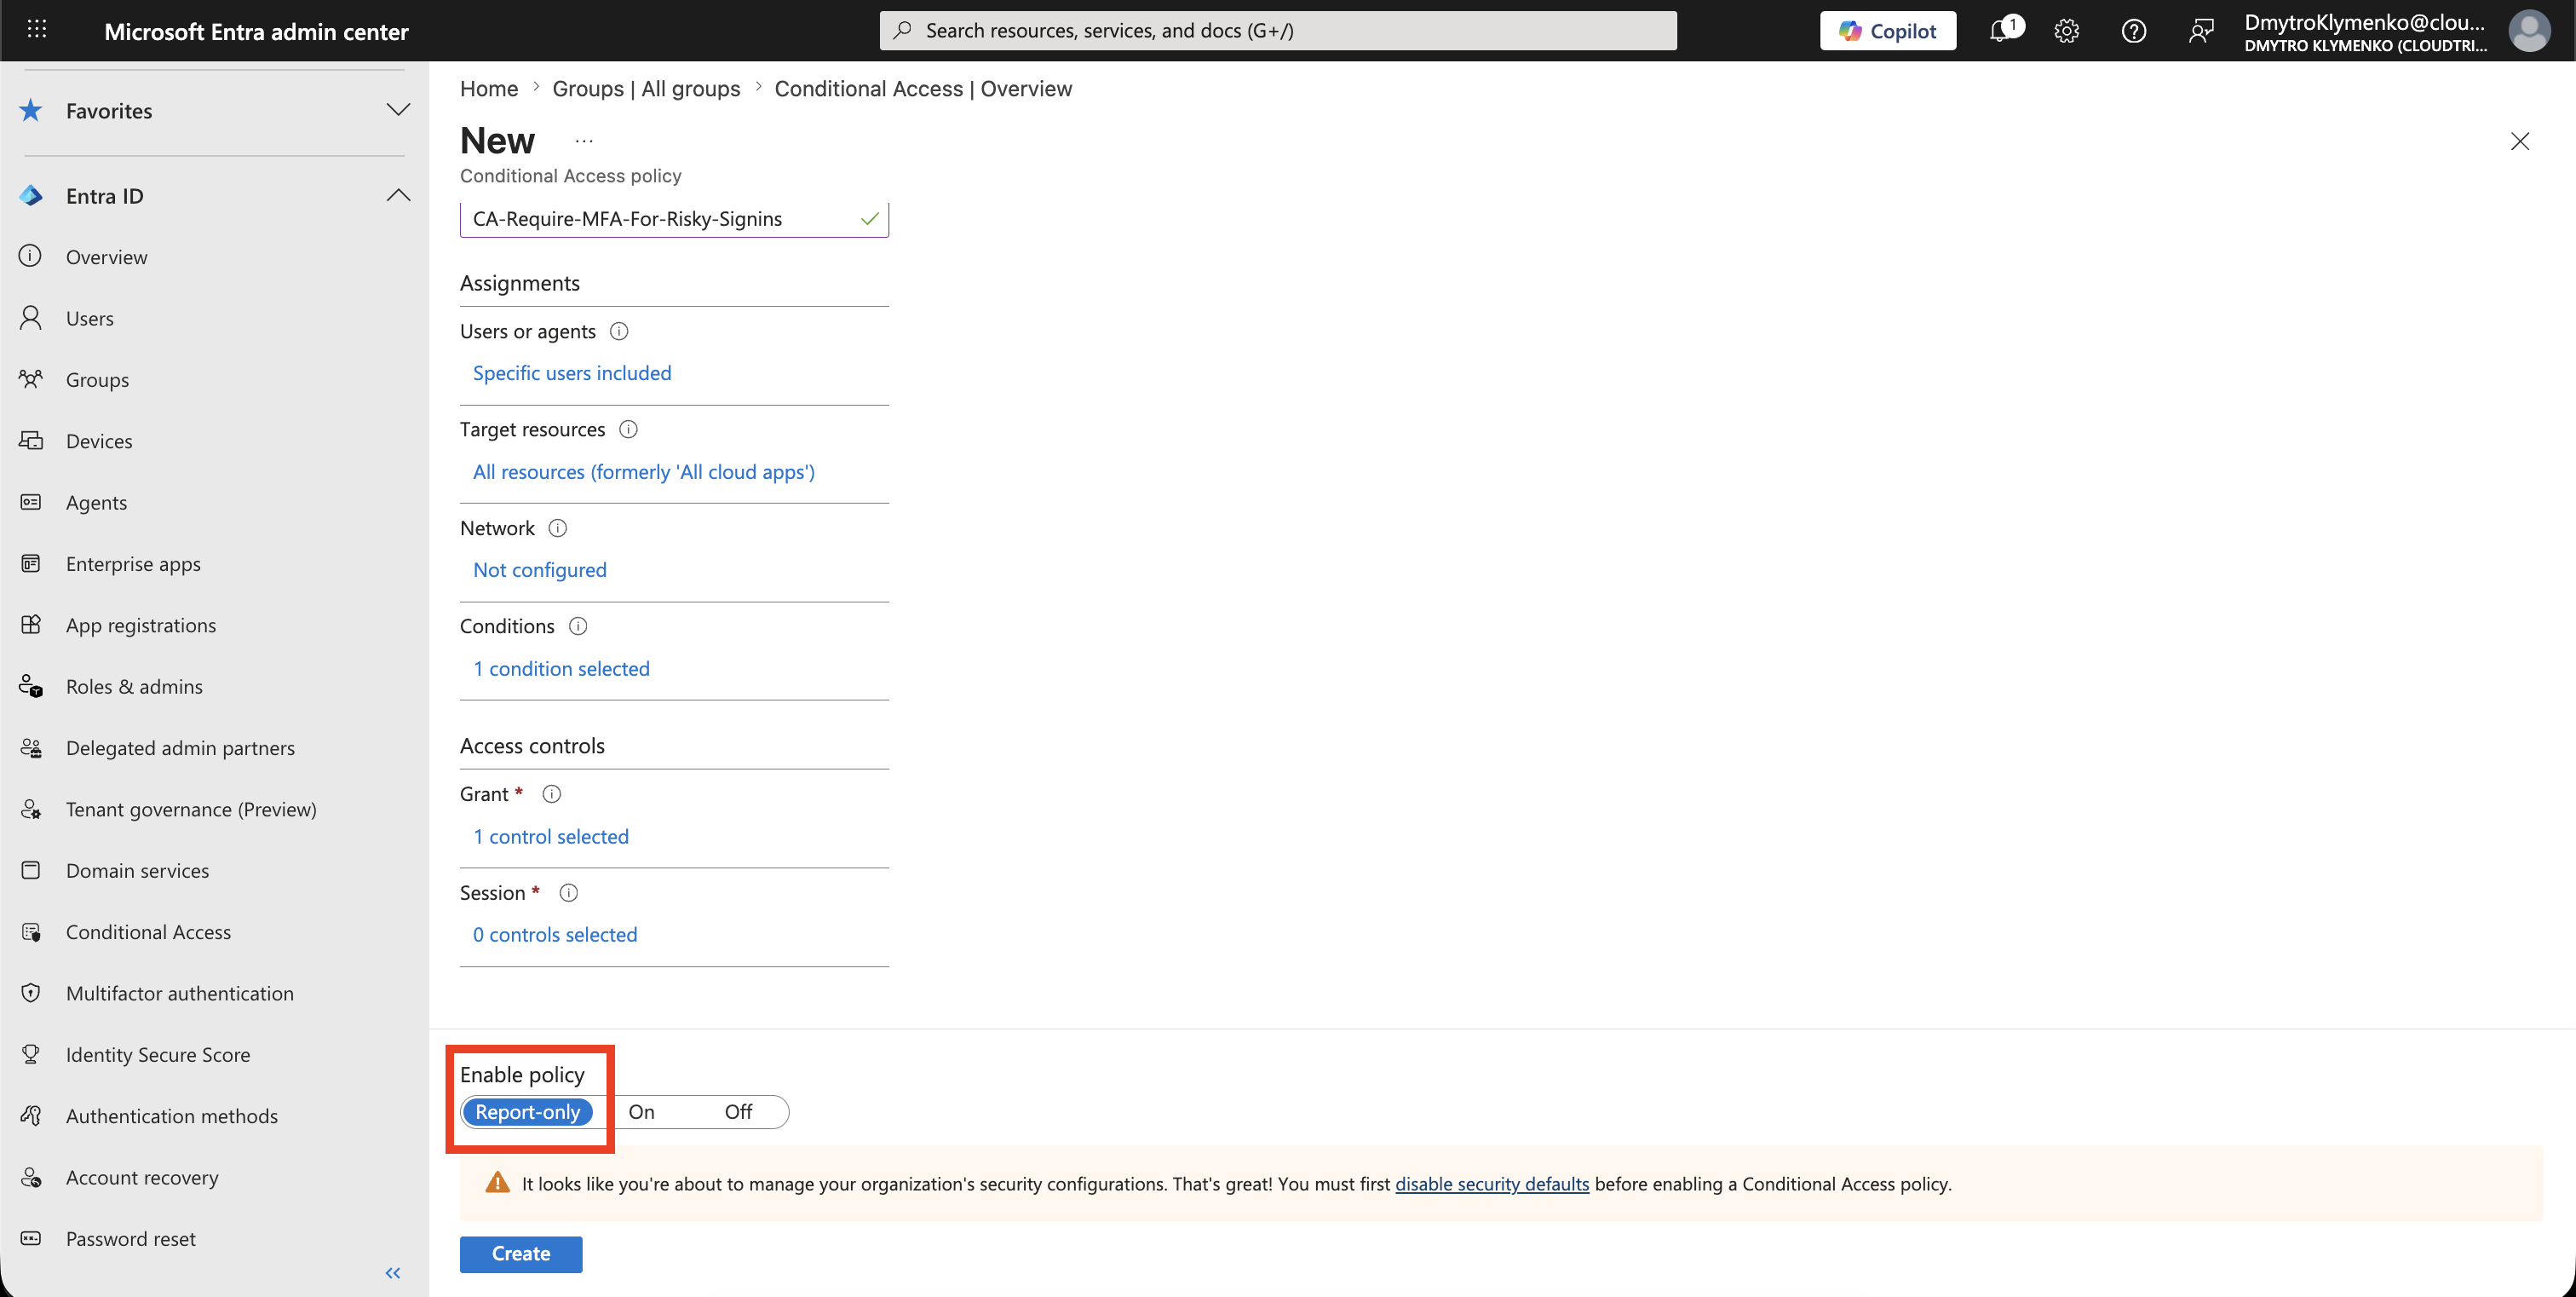Click the Entra ID diamond icon
2576x1297 pixels.
point(31,195)
